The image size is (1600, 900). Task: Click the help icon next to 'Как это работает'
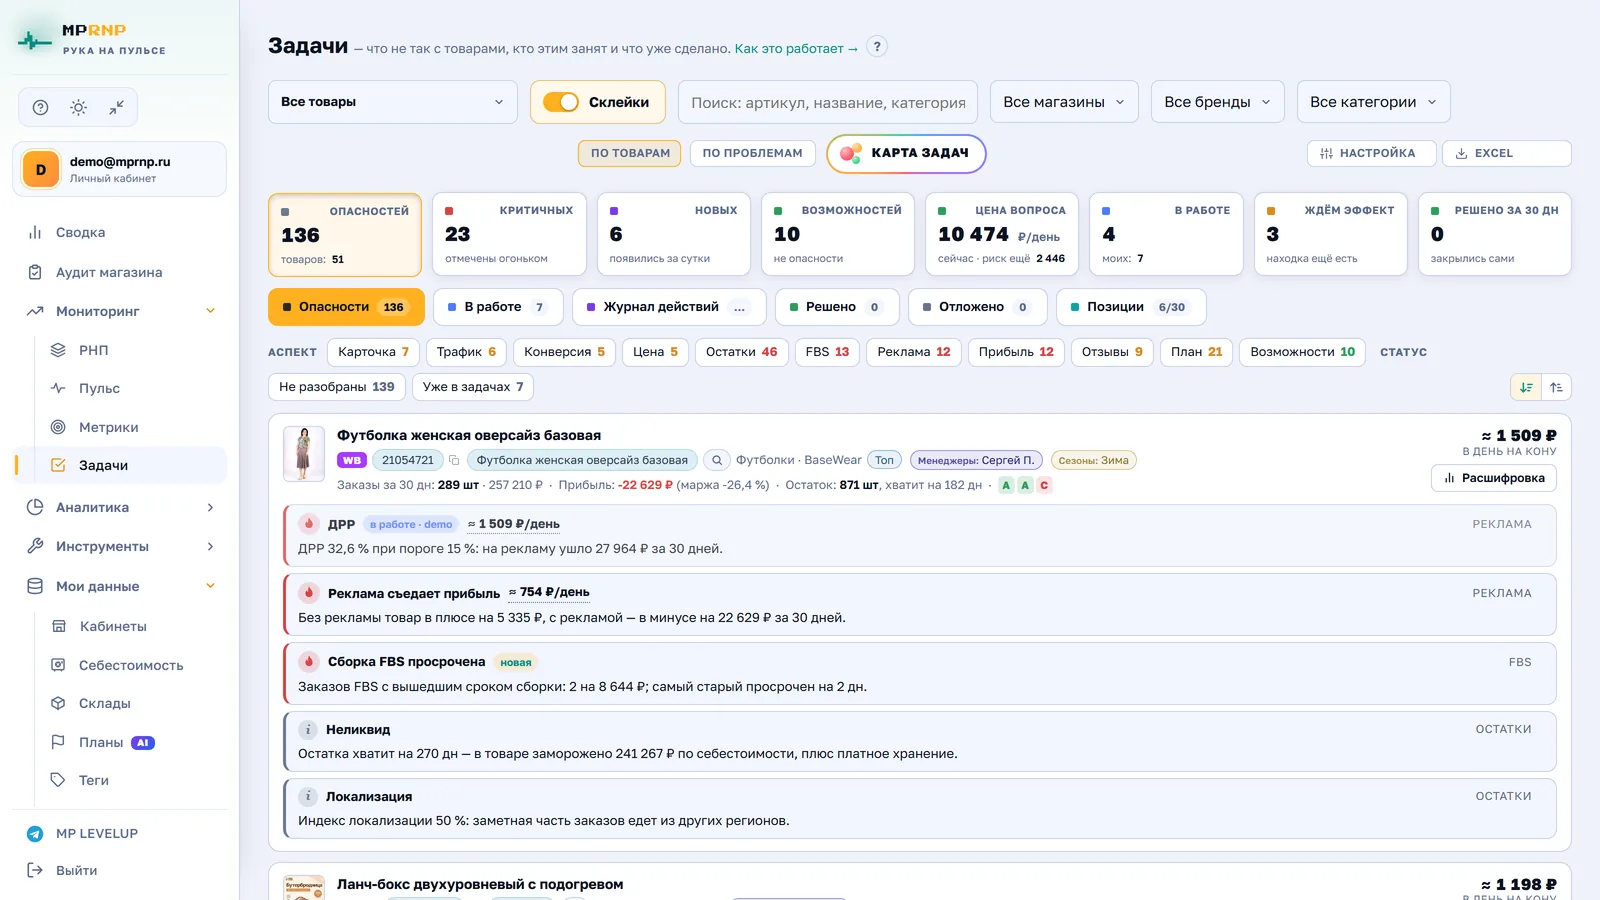[x=877, y=47]
